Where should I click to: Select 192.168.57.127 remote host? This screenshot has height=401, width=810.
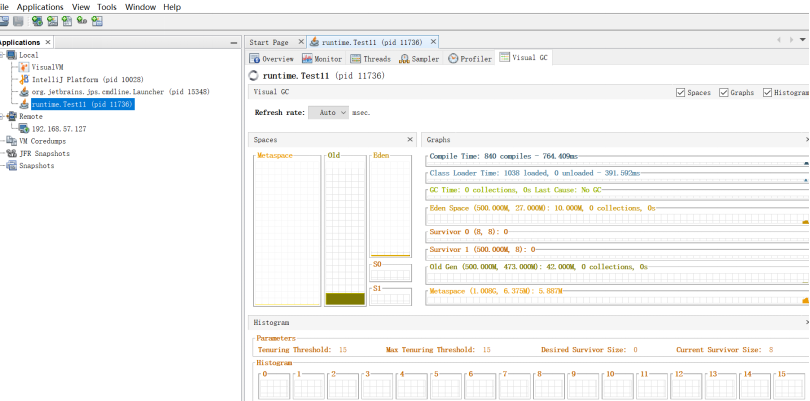(59, 129)
